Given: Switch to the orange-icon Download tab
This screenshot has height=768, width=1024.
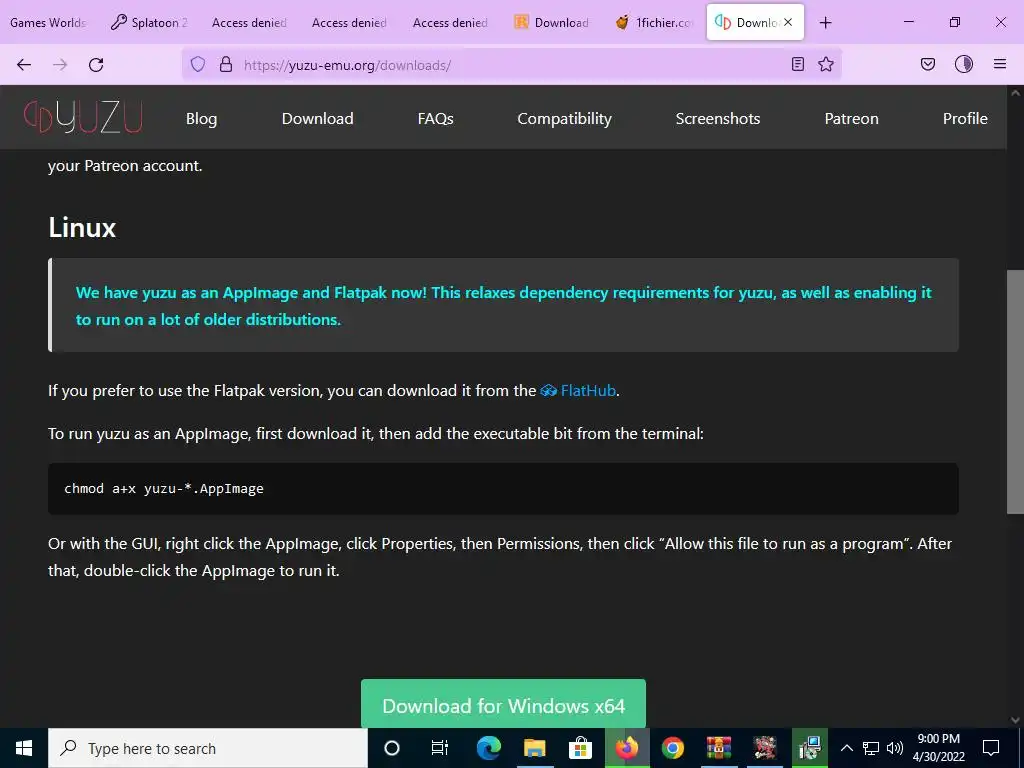Looking at the screenshot, I should pos(554,22).
